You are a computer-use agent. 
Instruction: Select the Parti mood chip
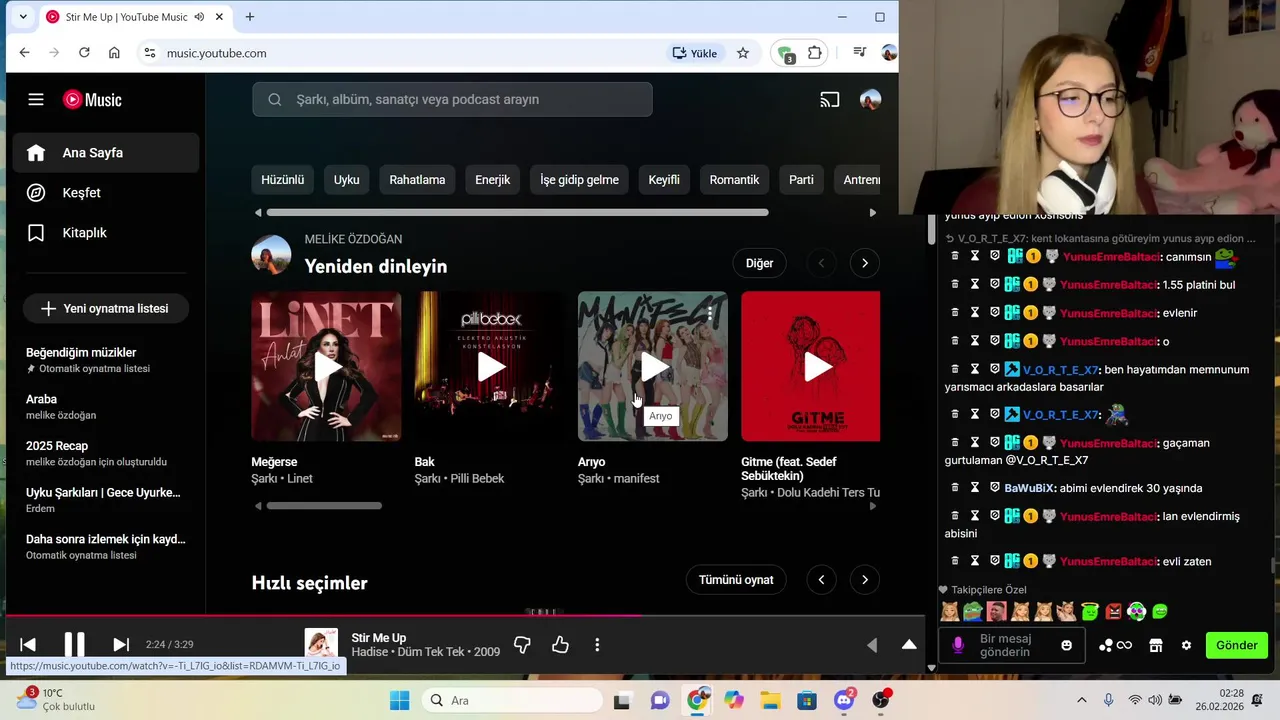(x=801, y=180)
